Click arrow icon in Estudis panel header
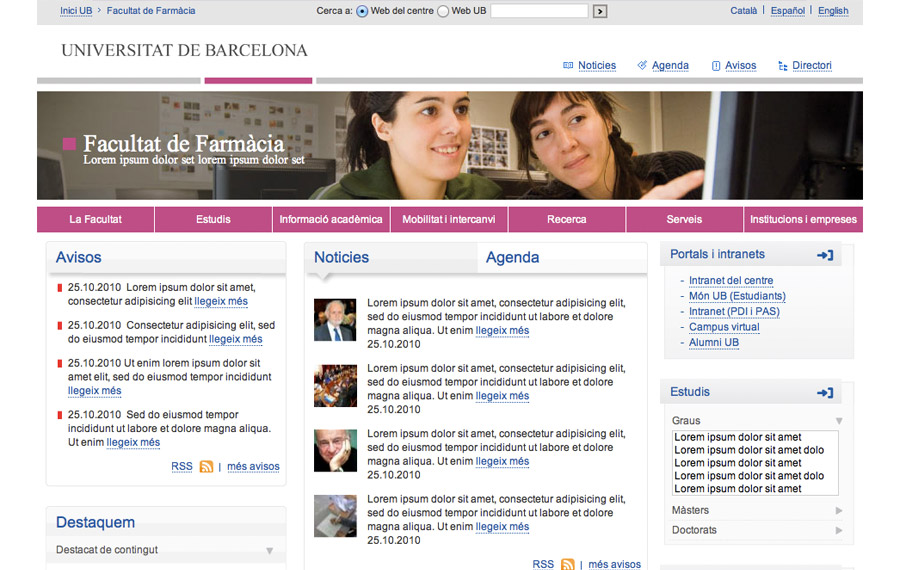The height and width of the screenshot is (570, 900). (825, 393)
